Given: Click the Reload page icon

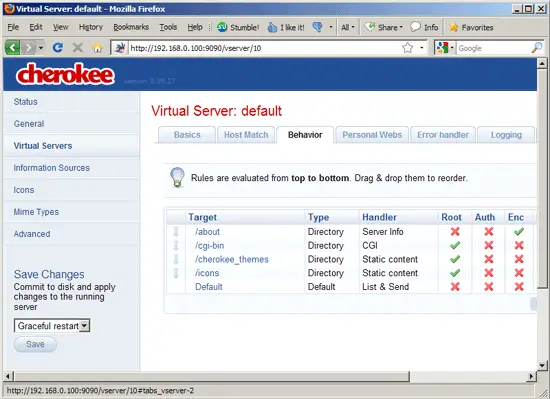Looking at the screenshot, I should coord(58,47).
